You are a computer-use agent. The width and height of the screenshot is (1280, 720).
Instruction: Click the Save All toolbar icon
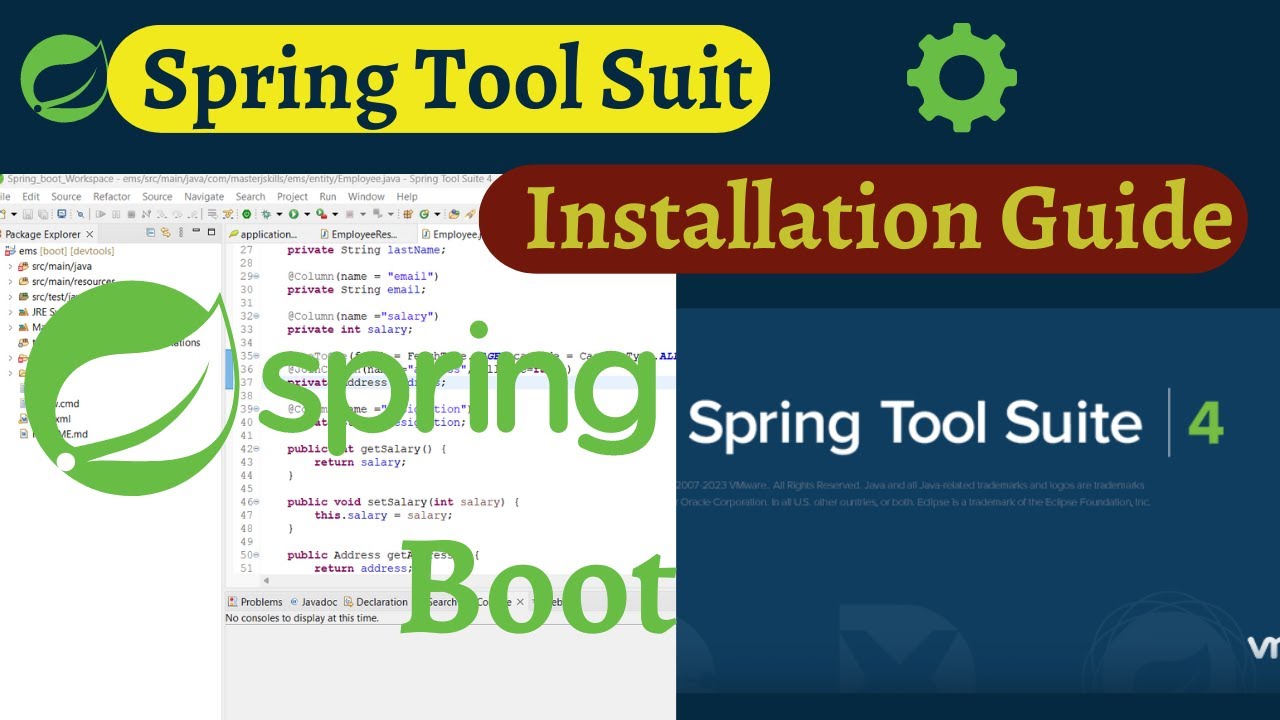(43, 214)
